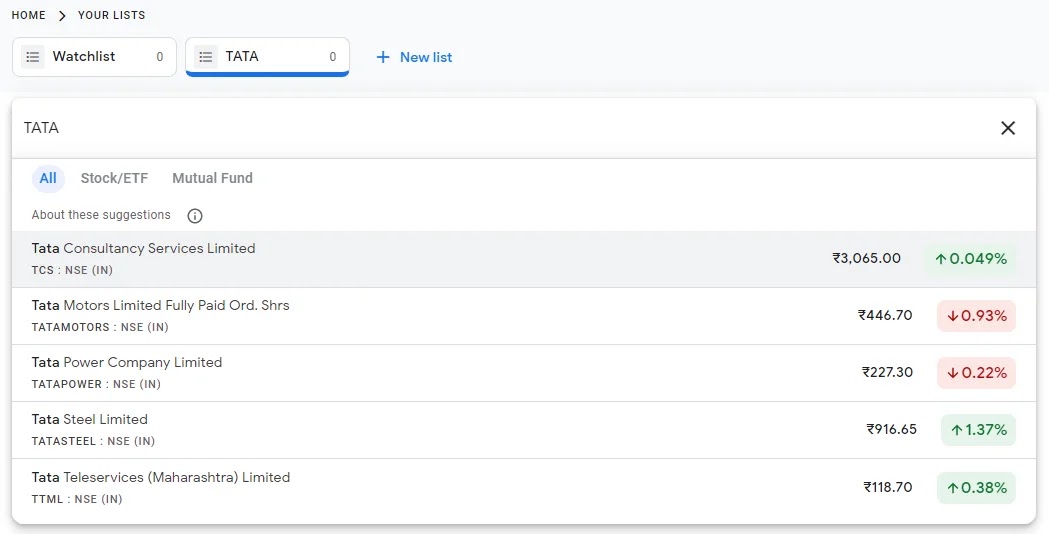Click the plus icon beside New list

coord(383,58)
